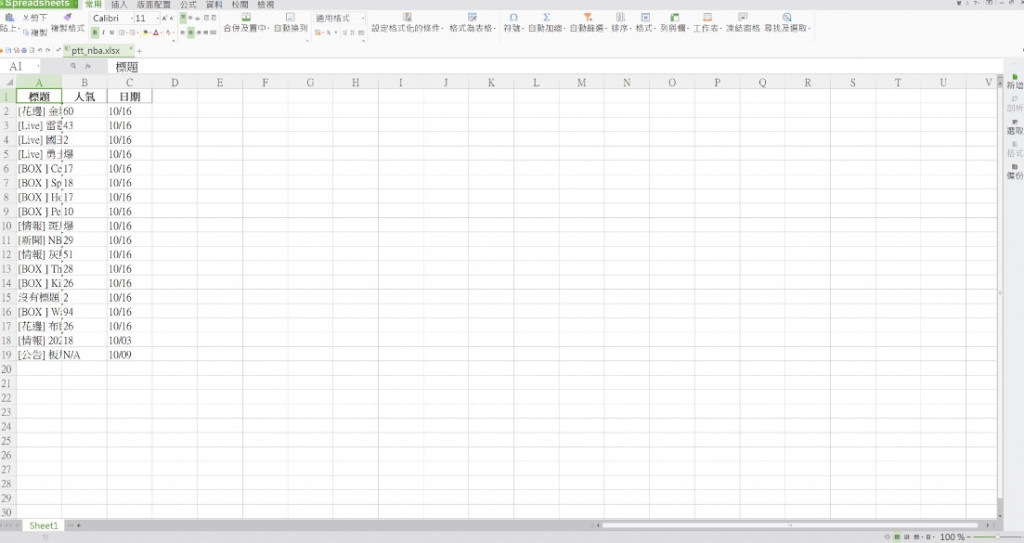The width and height of the screenshot is (1024, 543).
Task: Click 凍結窗格 freeze panes
Action: point(743,23)
